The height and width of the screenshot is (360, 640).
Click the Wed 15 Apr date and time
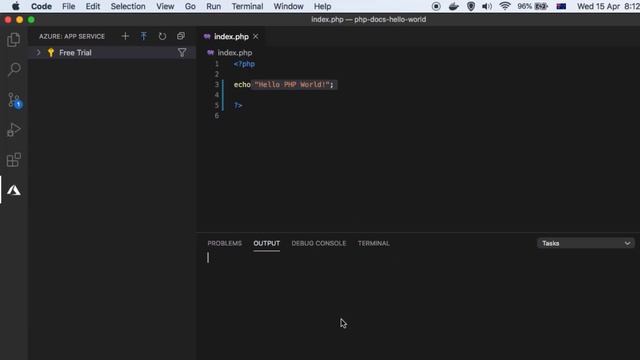(x=608, y=7)
